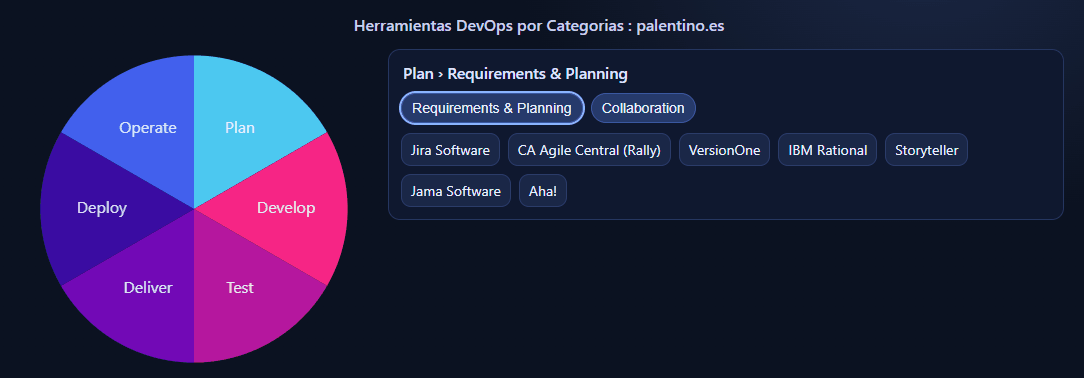Open the VersionOne tool chip
This screenshot has width=1084, height=378.
coord(724,150)
